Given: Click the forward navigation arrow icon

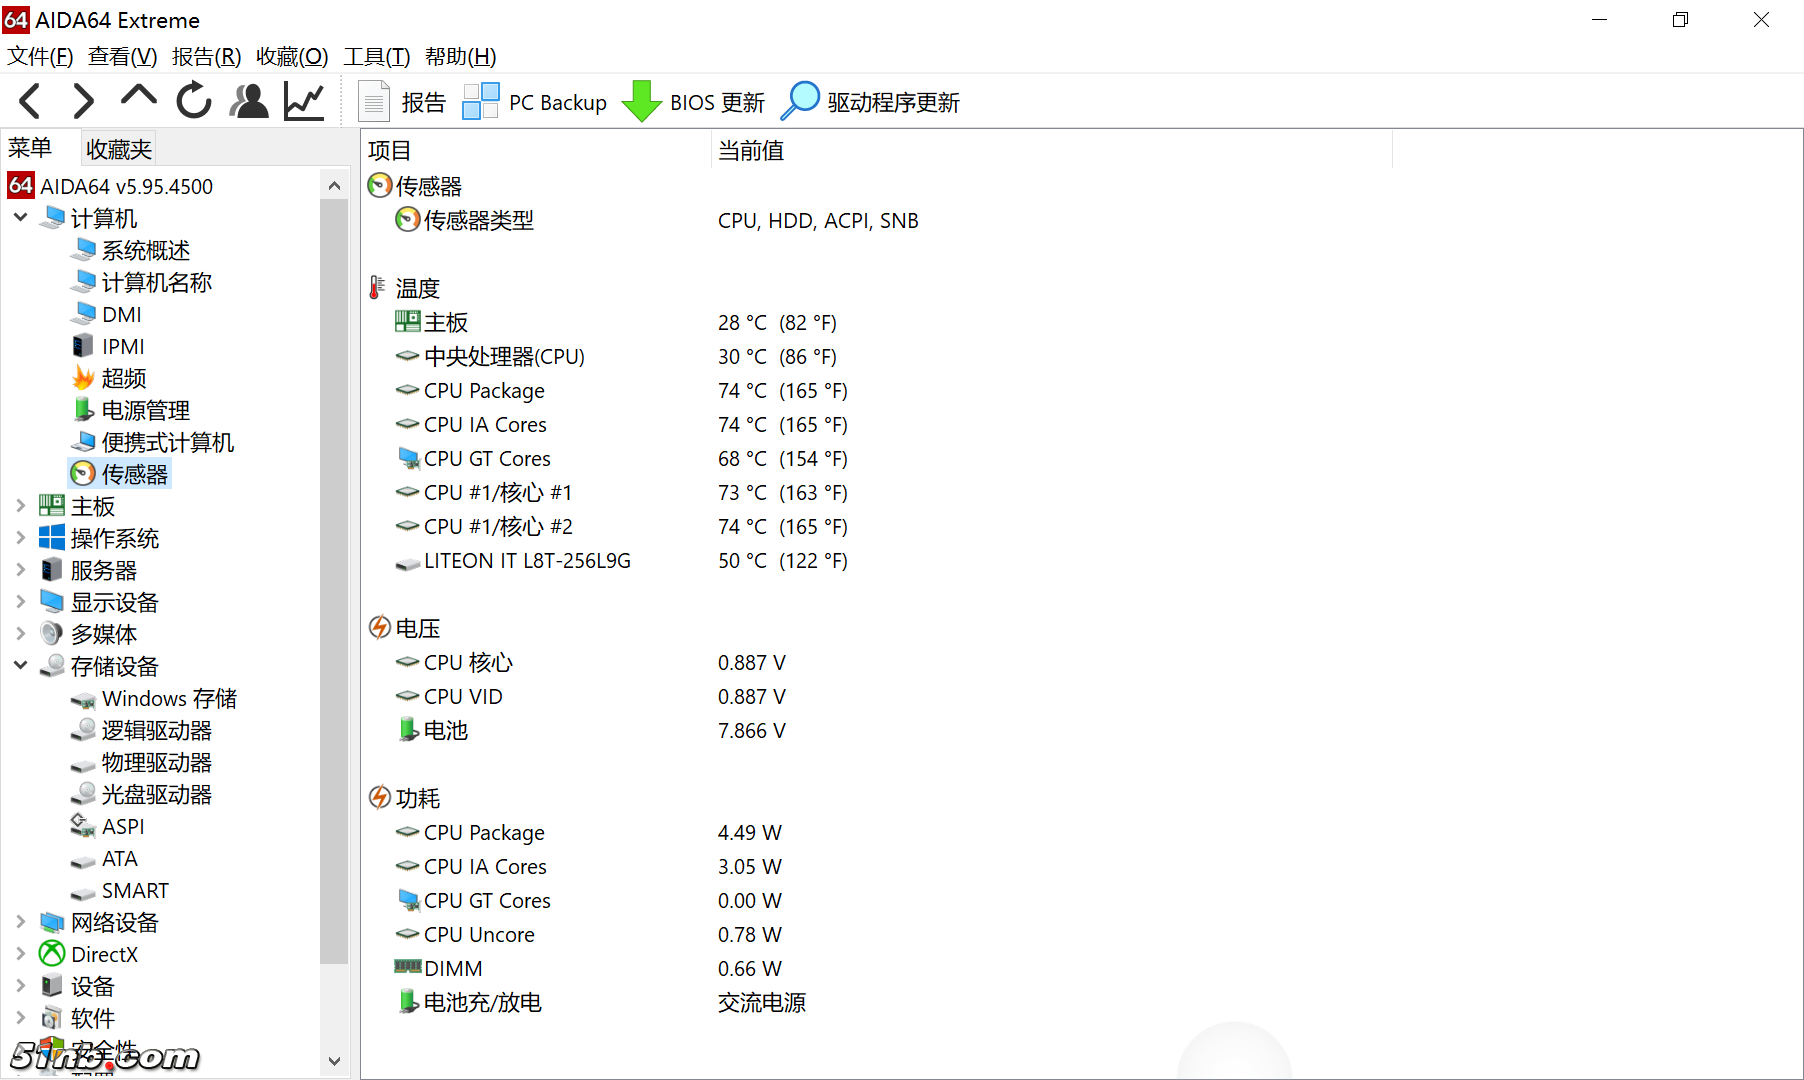Looking at the screenshot, I should pos(83,100).
